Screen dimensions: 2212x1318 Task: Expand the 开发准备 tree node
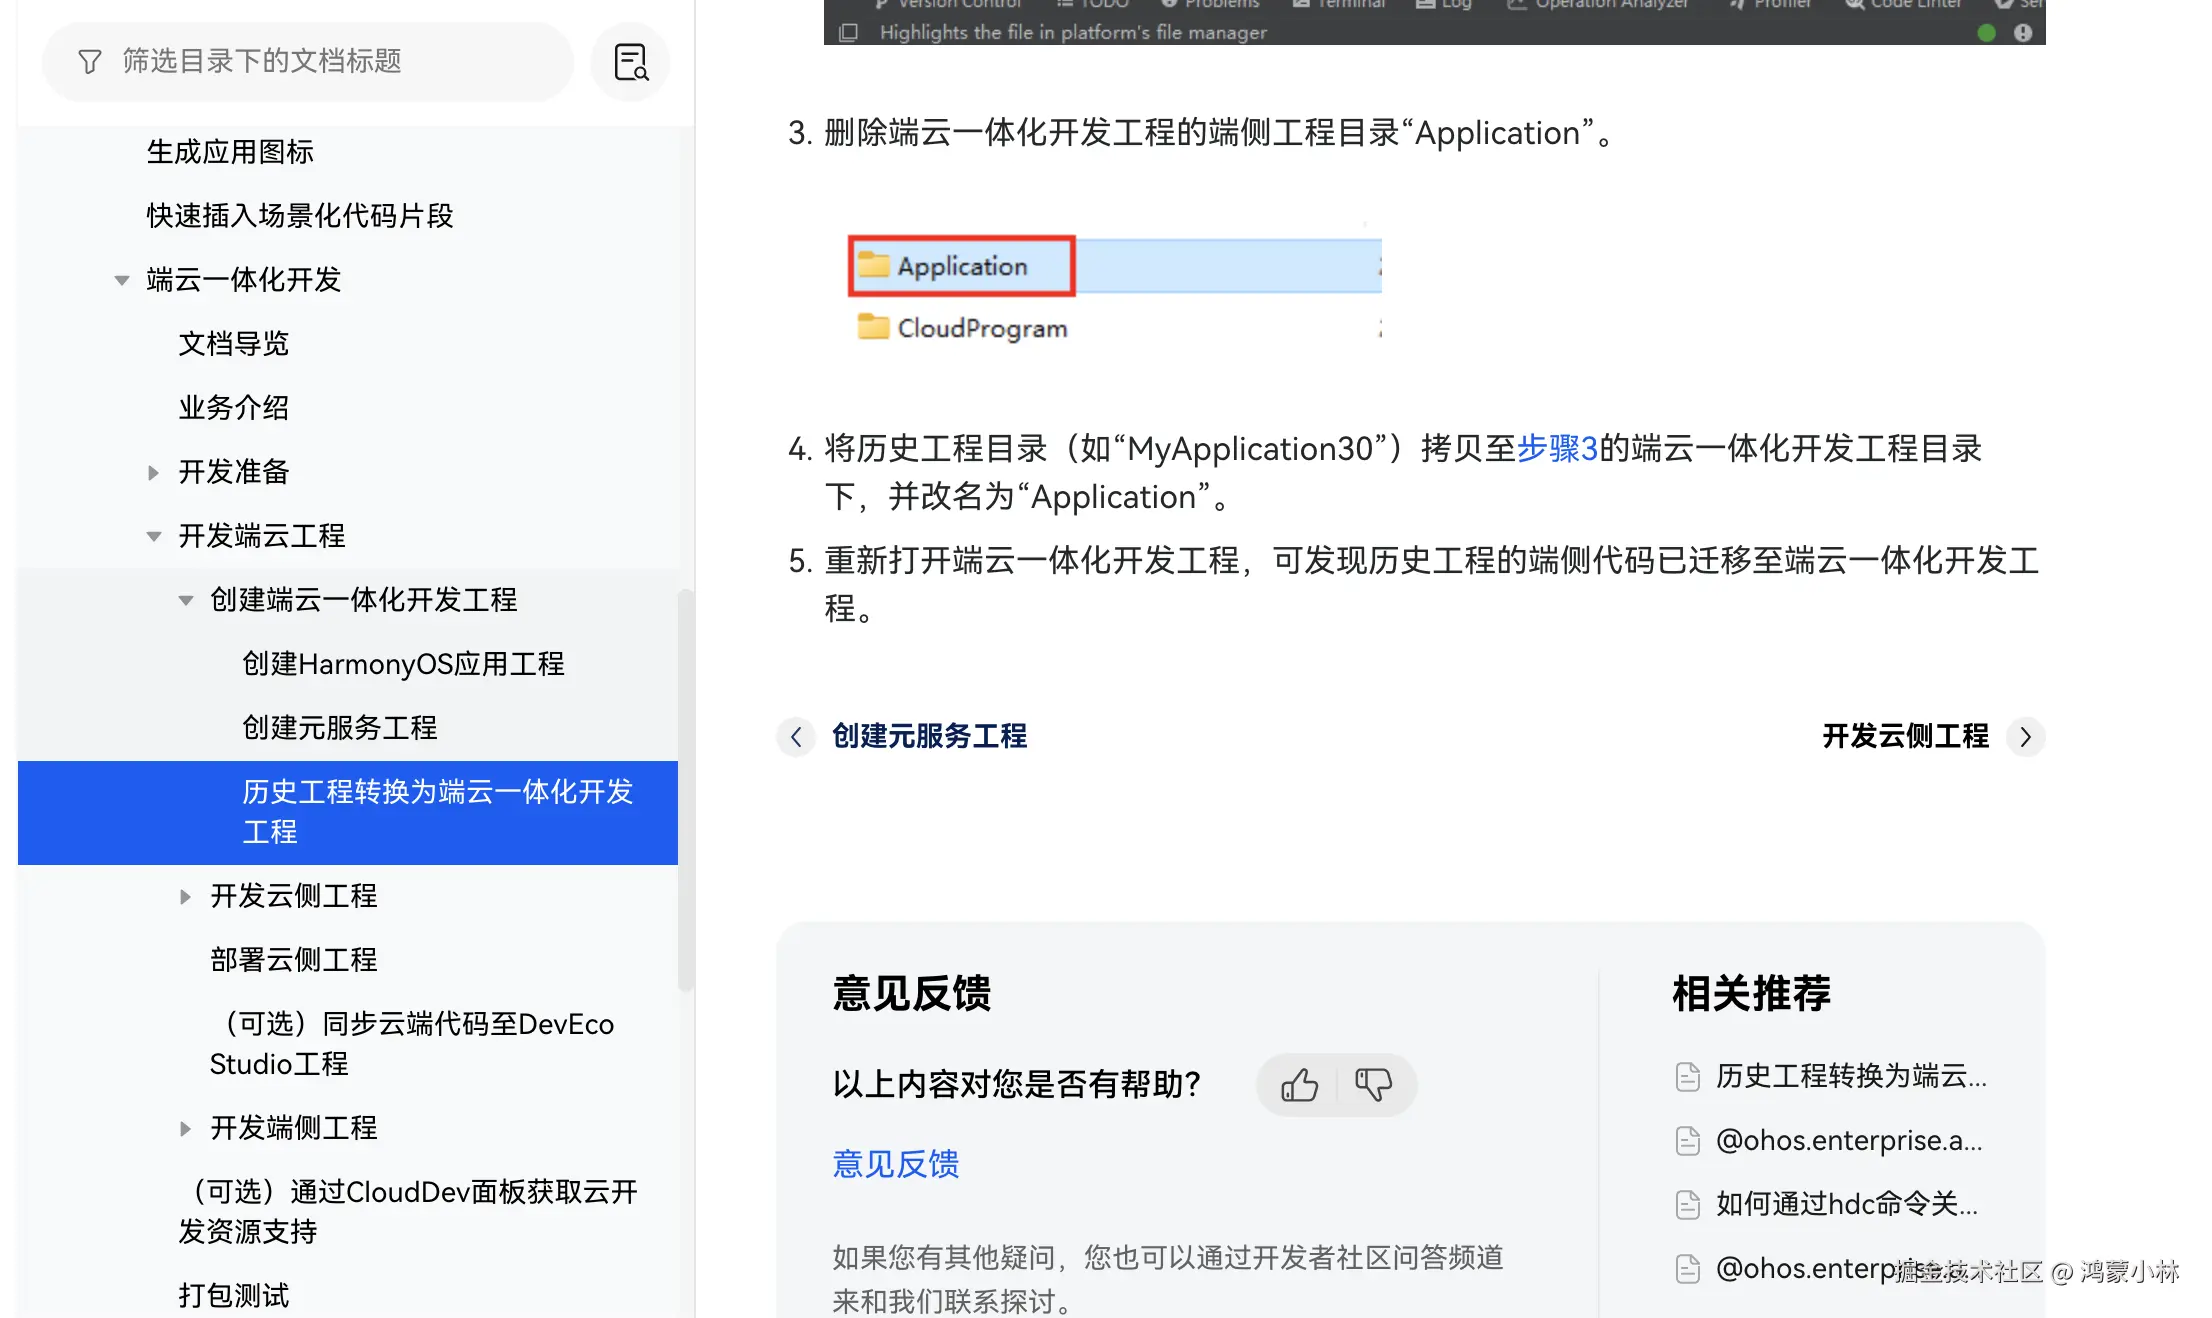(153, 472)
